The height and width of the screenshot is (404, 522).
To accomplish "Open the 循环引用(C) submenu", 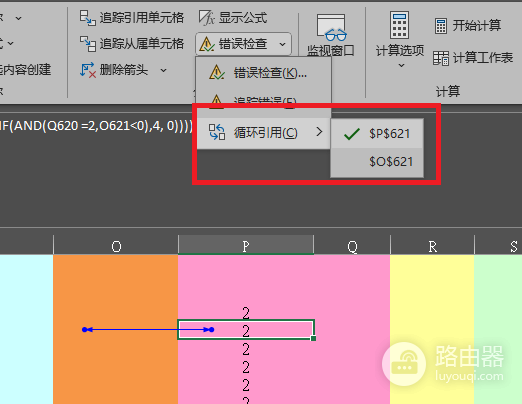I will click(263, 133).
